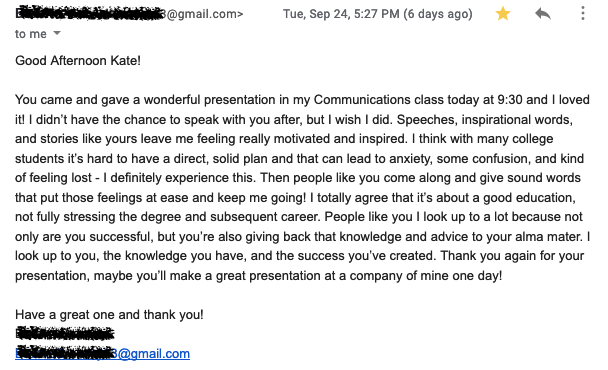The height and width of the screenshot is (370, 608).
Task: Click the '9:30' time in the body
Action: coord(510,100)
